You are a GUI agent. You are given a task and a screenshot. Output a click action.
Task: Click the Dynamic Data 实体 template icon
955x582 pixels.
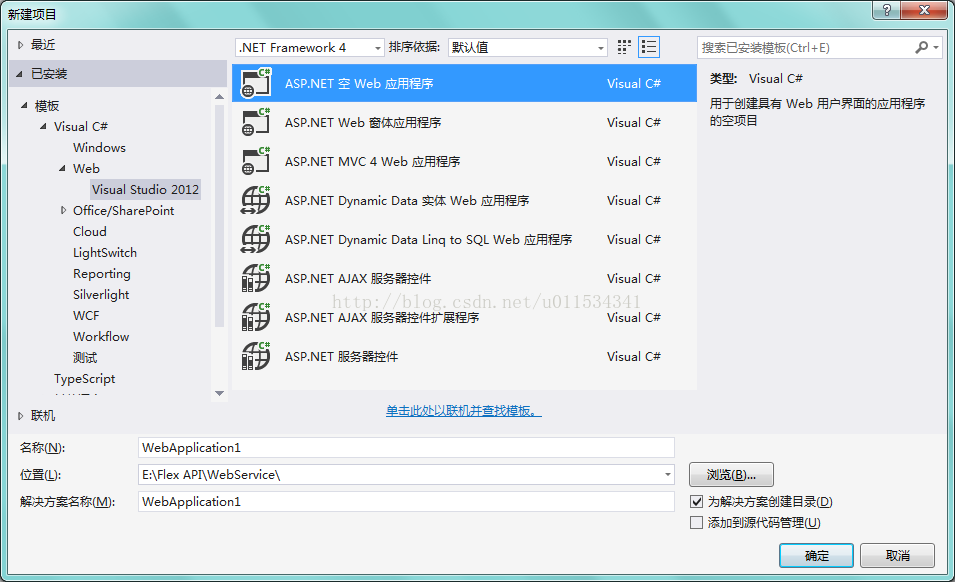tap(256, 200)
